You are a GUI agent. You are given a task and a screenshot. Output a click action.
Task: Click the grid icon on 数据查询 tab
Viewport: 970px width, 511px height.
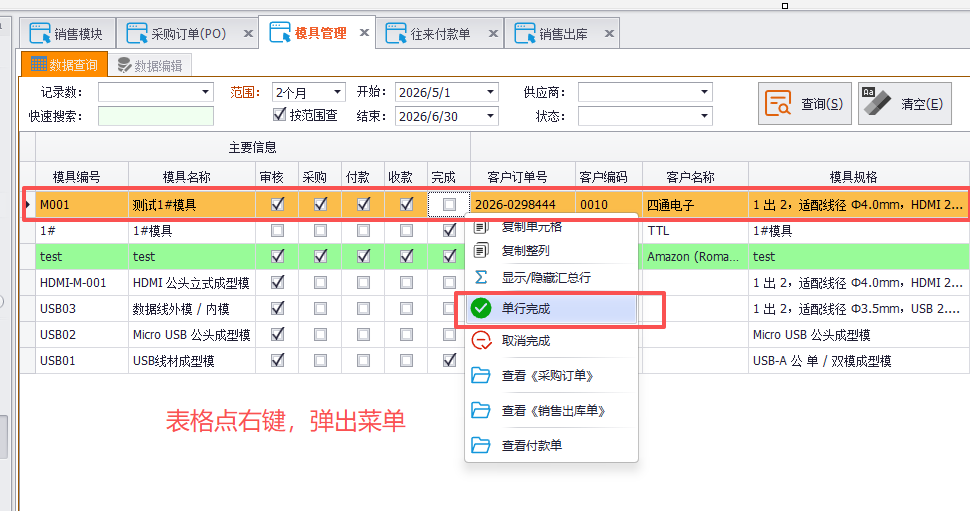38,64
